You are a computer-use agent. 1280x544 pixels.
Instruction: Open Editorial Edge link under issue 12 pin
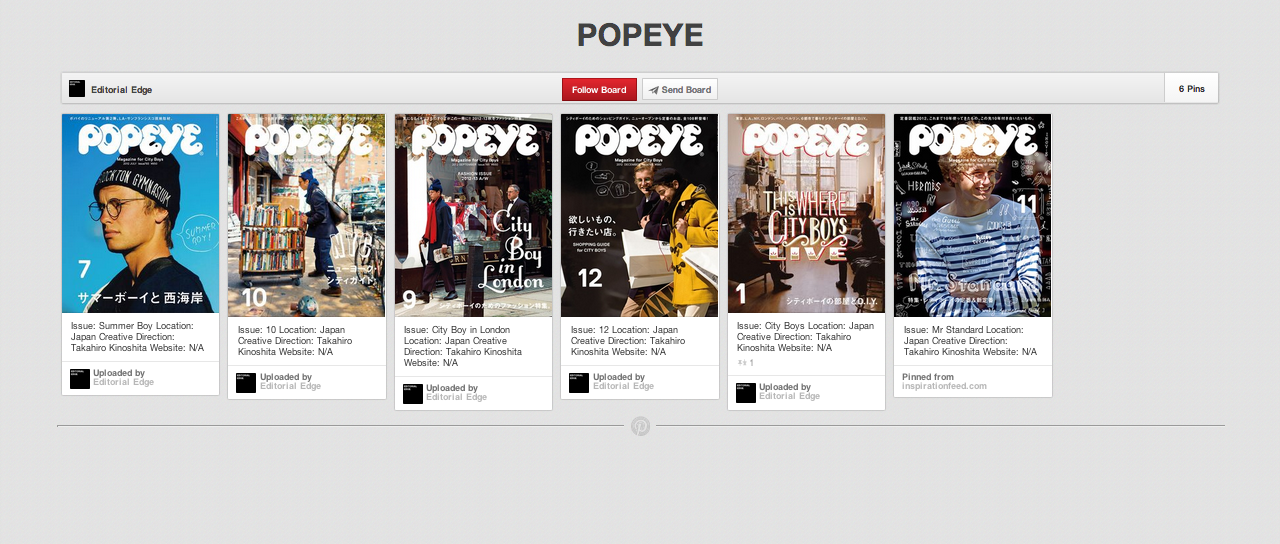coord(623,386)
